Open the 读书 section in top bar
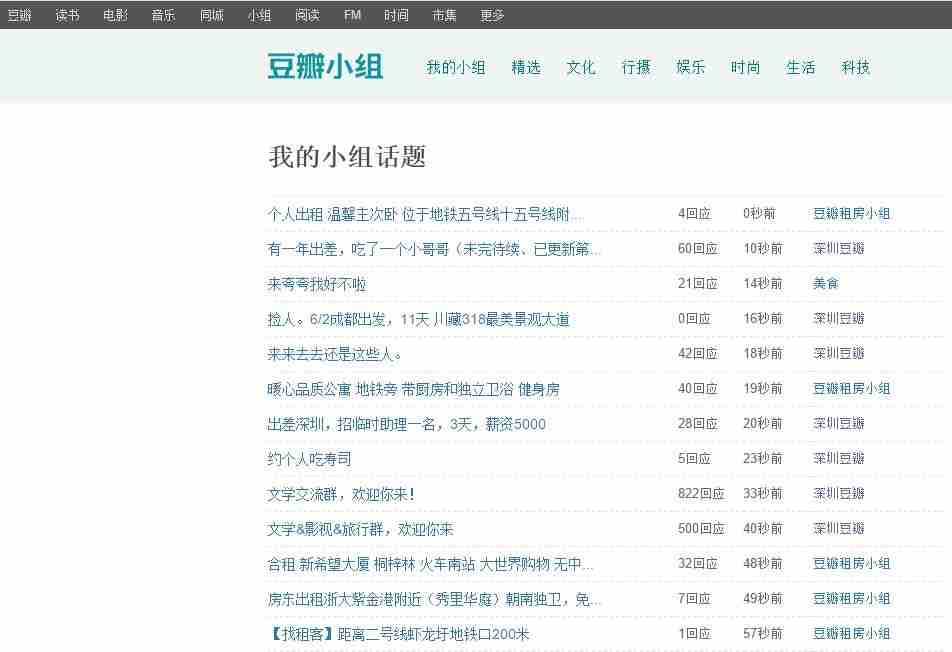The width and height of the screenshot is (952, 652). click(x=66, y=15)
